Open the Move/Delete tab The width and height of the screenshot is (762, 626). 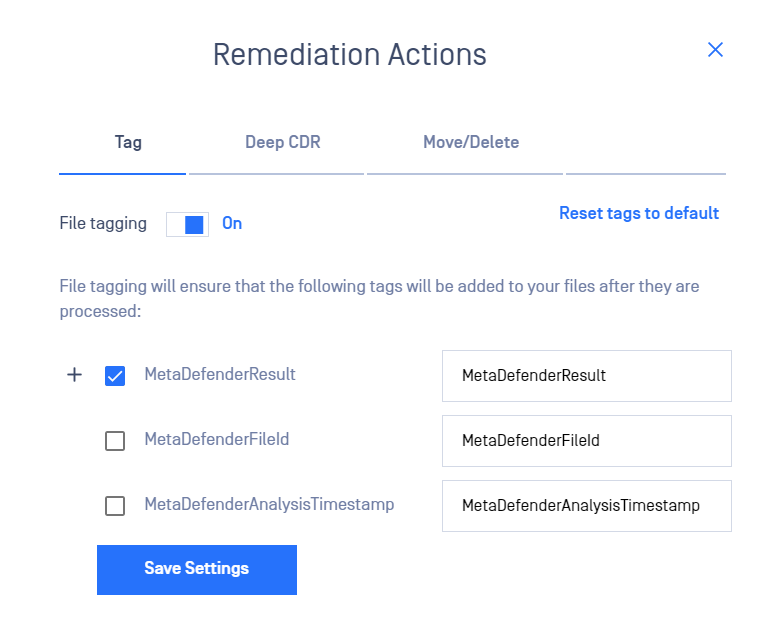471,142
